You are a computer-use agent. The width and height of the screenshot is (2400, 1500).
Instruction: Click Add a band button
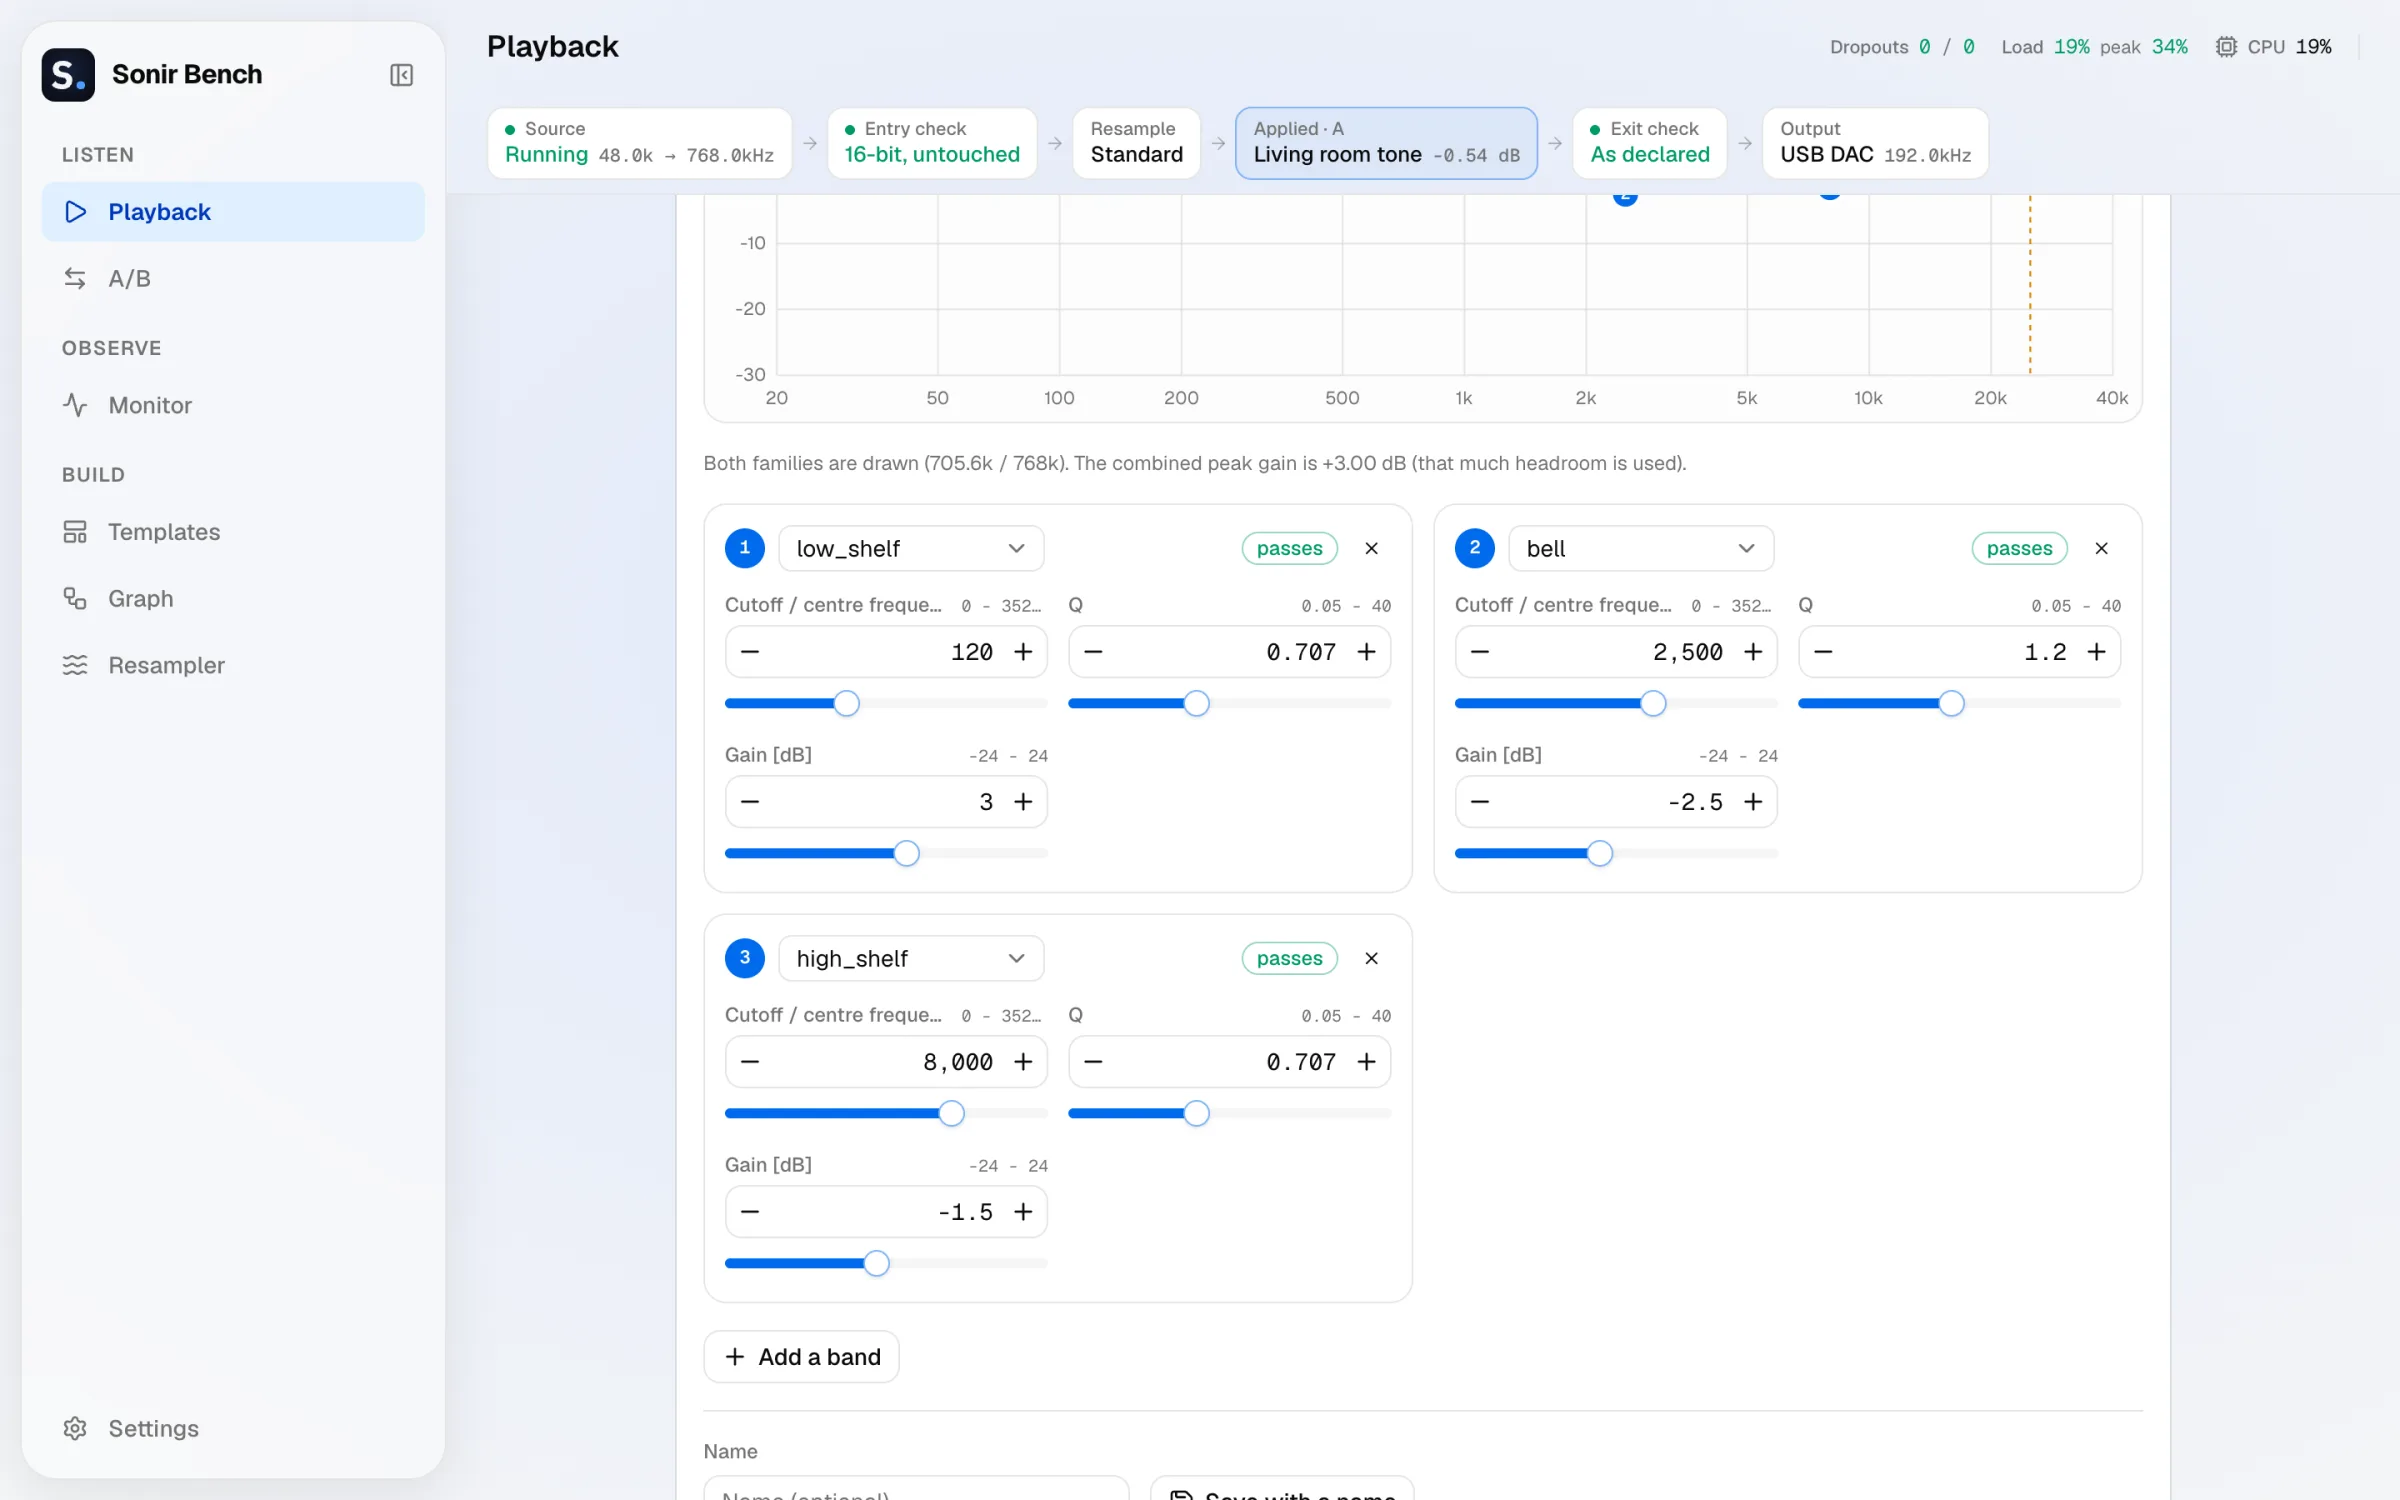point(801,1357)
